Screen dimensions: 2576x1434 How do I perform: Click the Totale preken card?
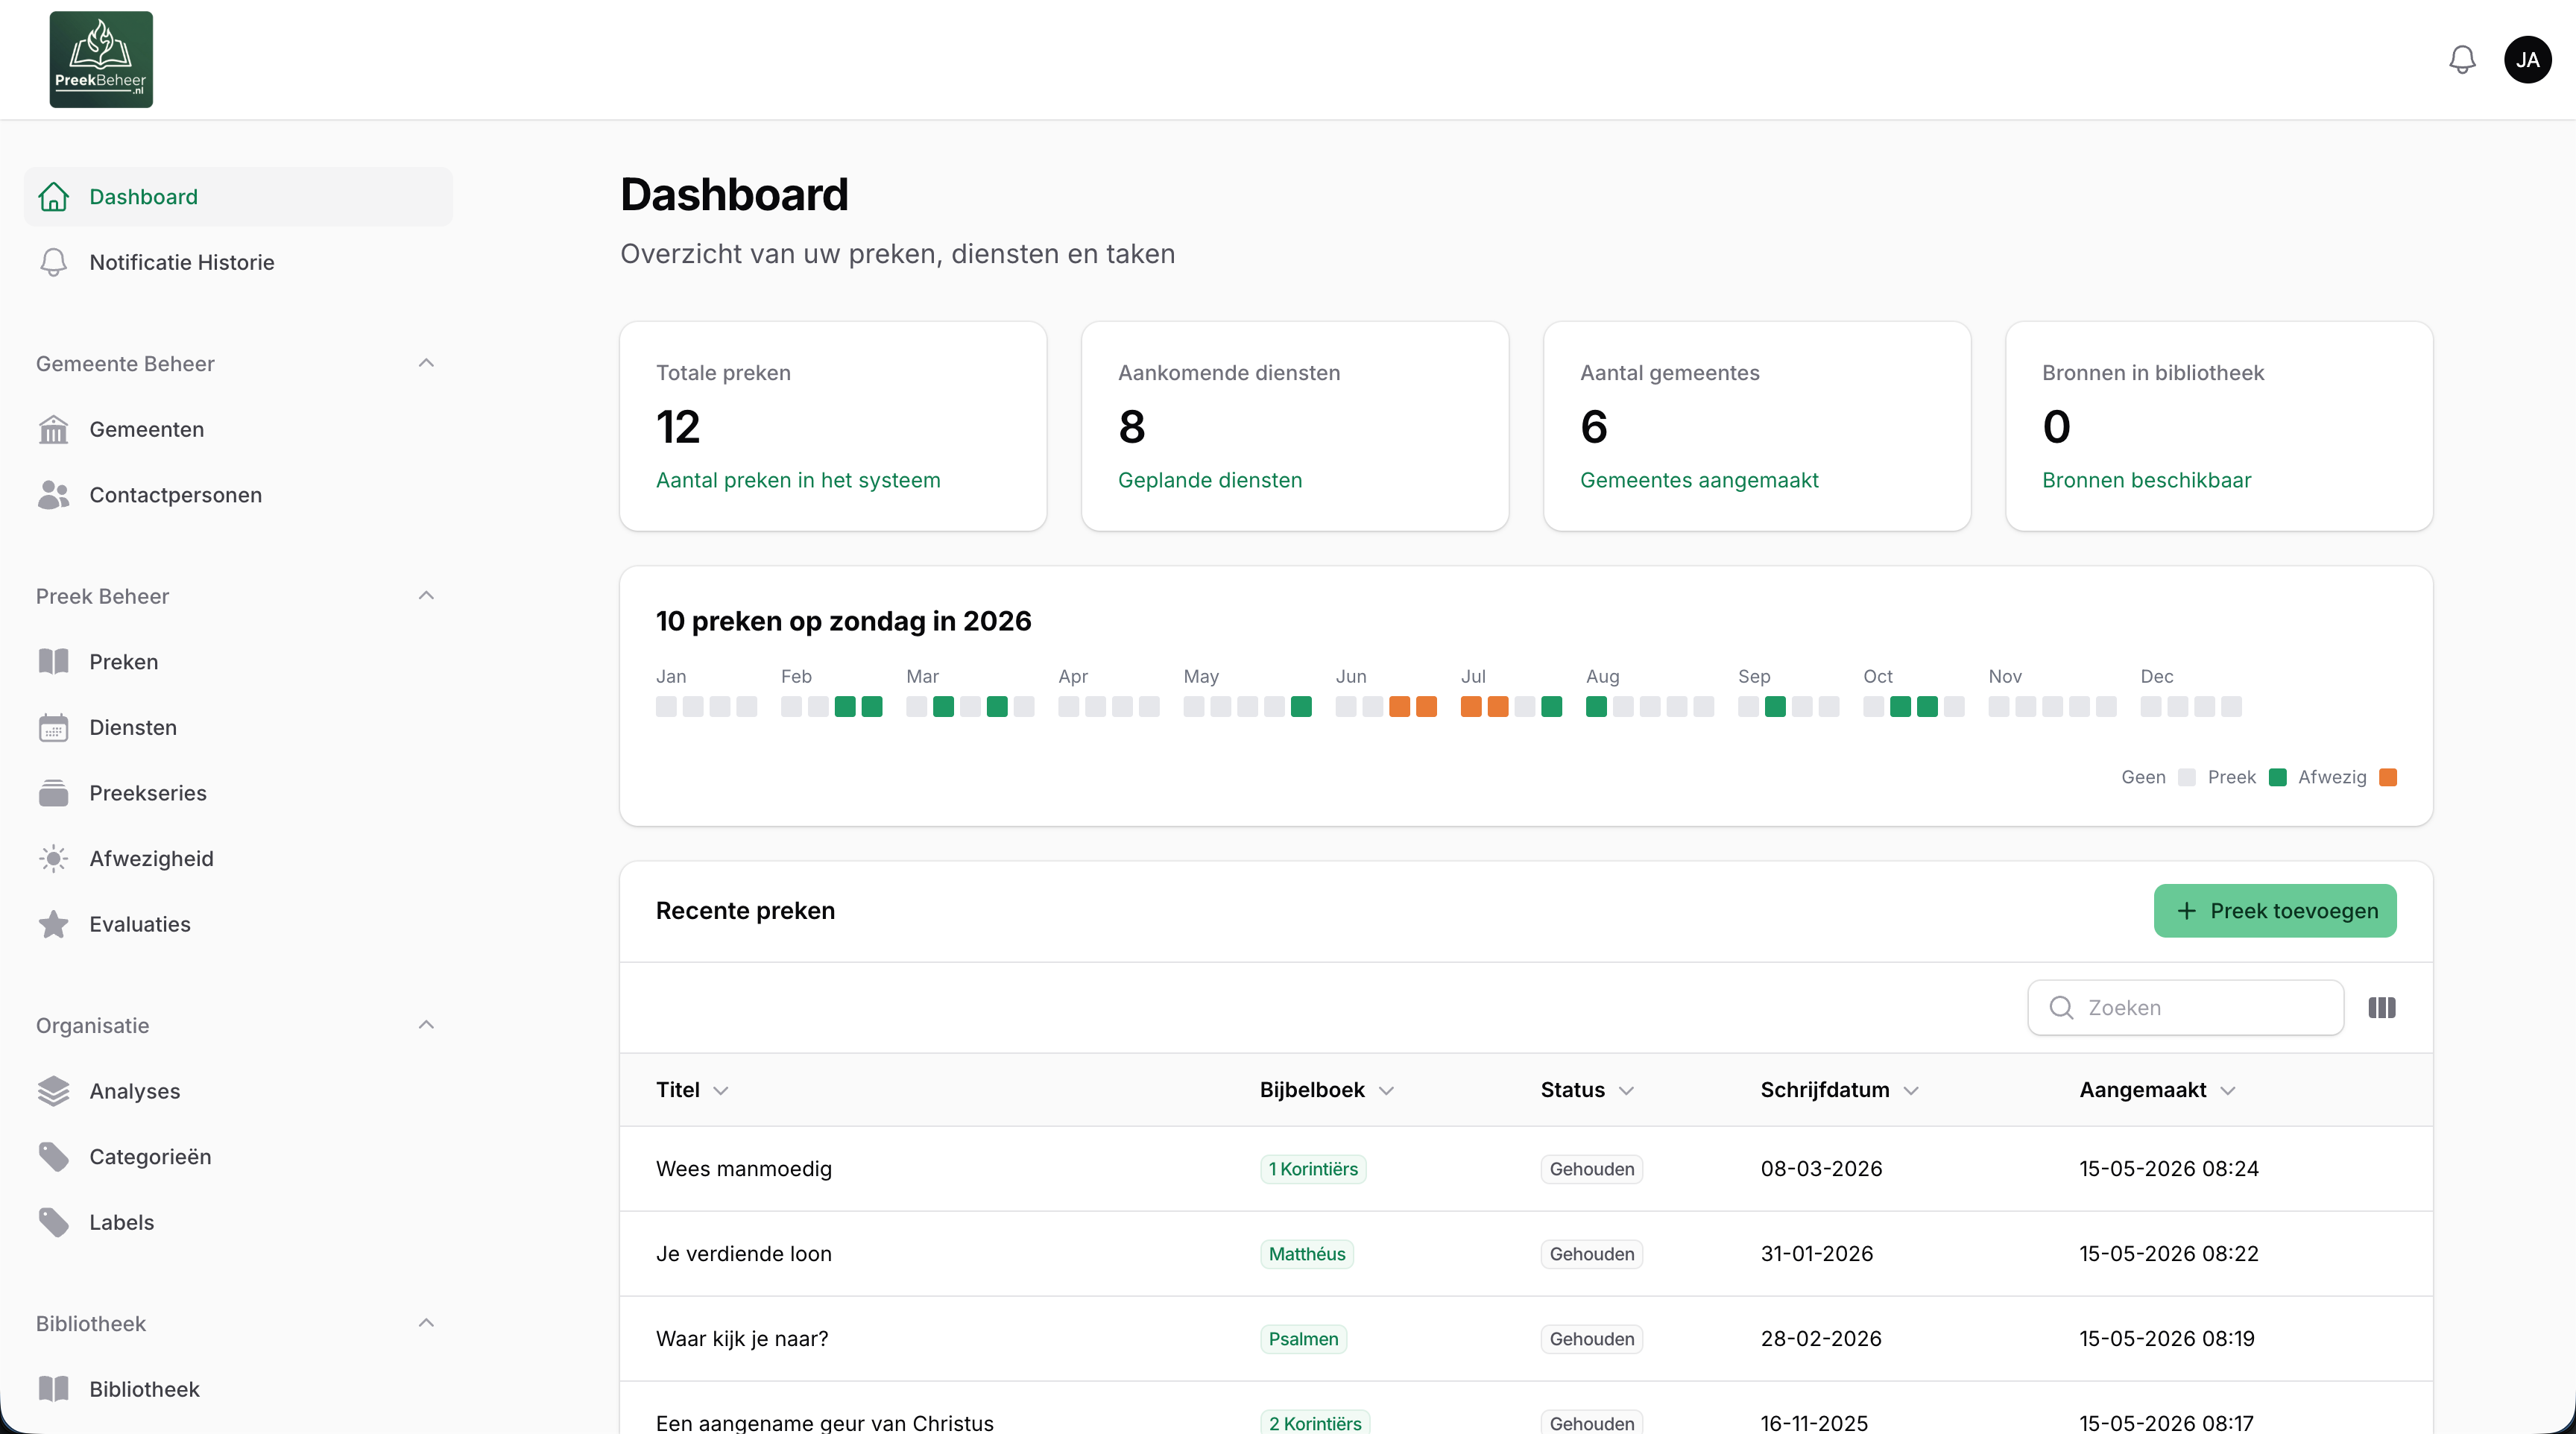(833, 426)
